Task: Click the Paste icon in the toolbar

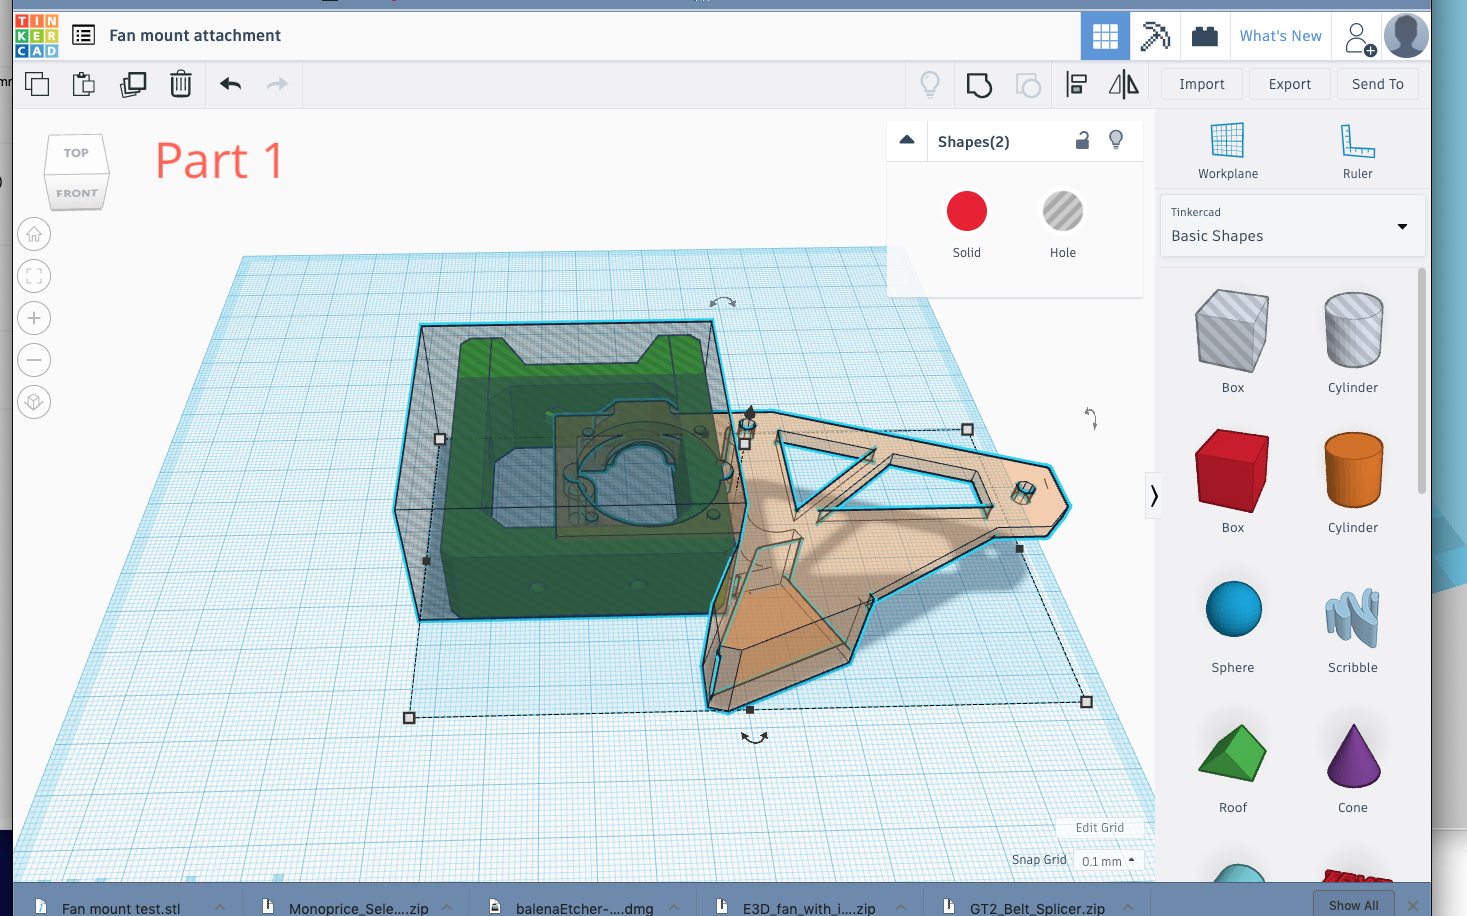Action: pyautogui.click(x=84, y=84)
